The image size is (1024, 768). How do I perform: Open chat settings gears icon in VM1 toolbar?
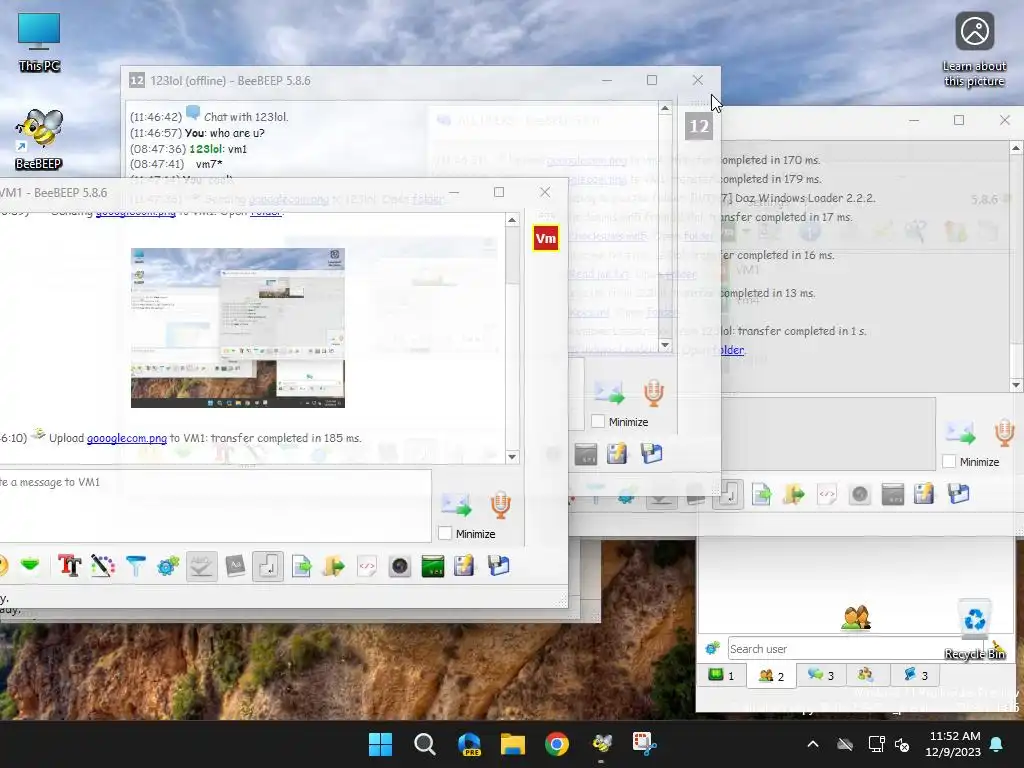click(x=168, y=566)
